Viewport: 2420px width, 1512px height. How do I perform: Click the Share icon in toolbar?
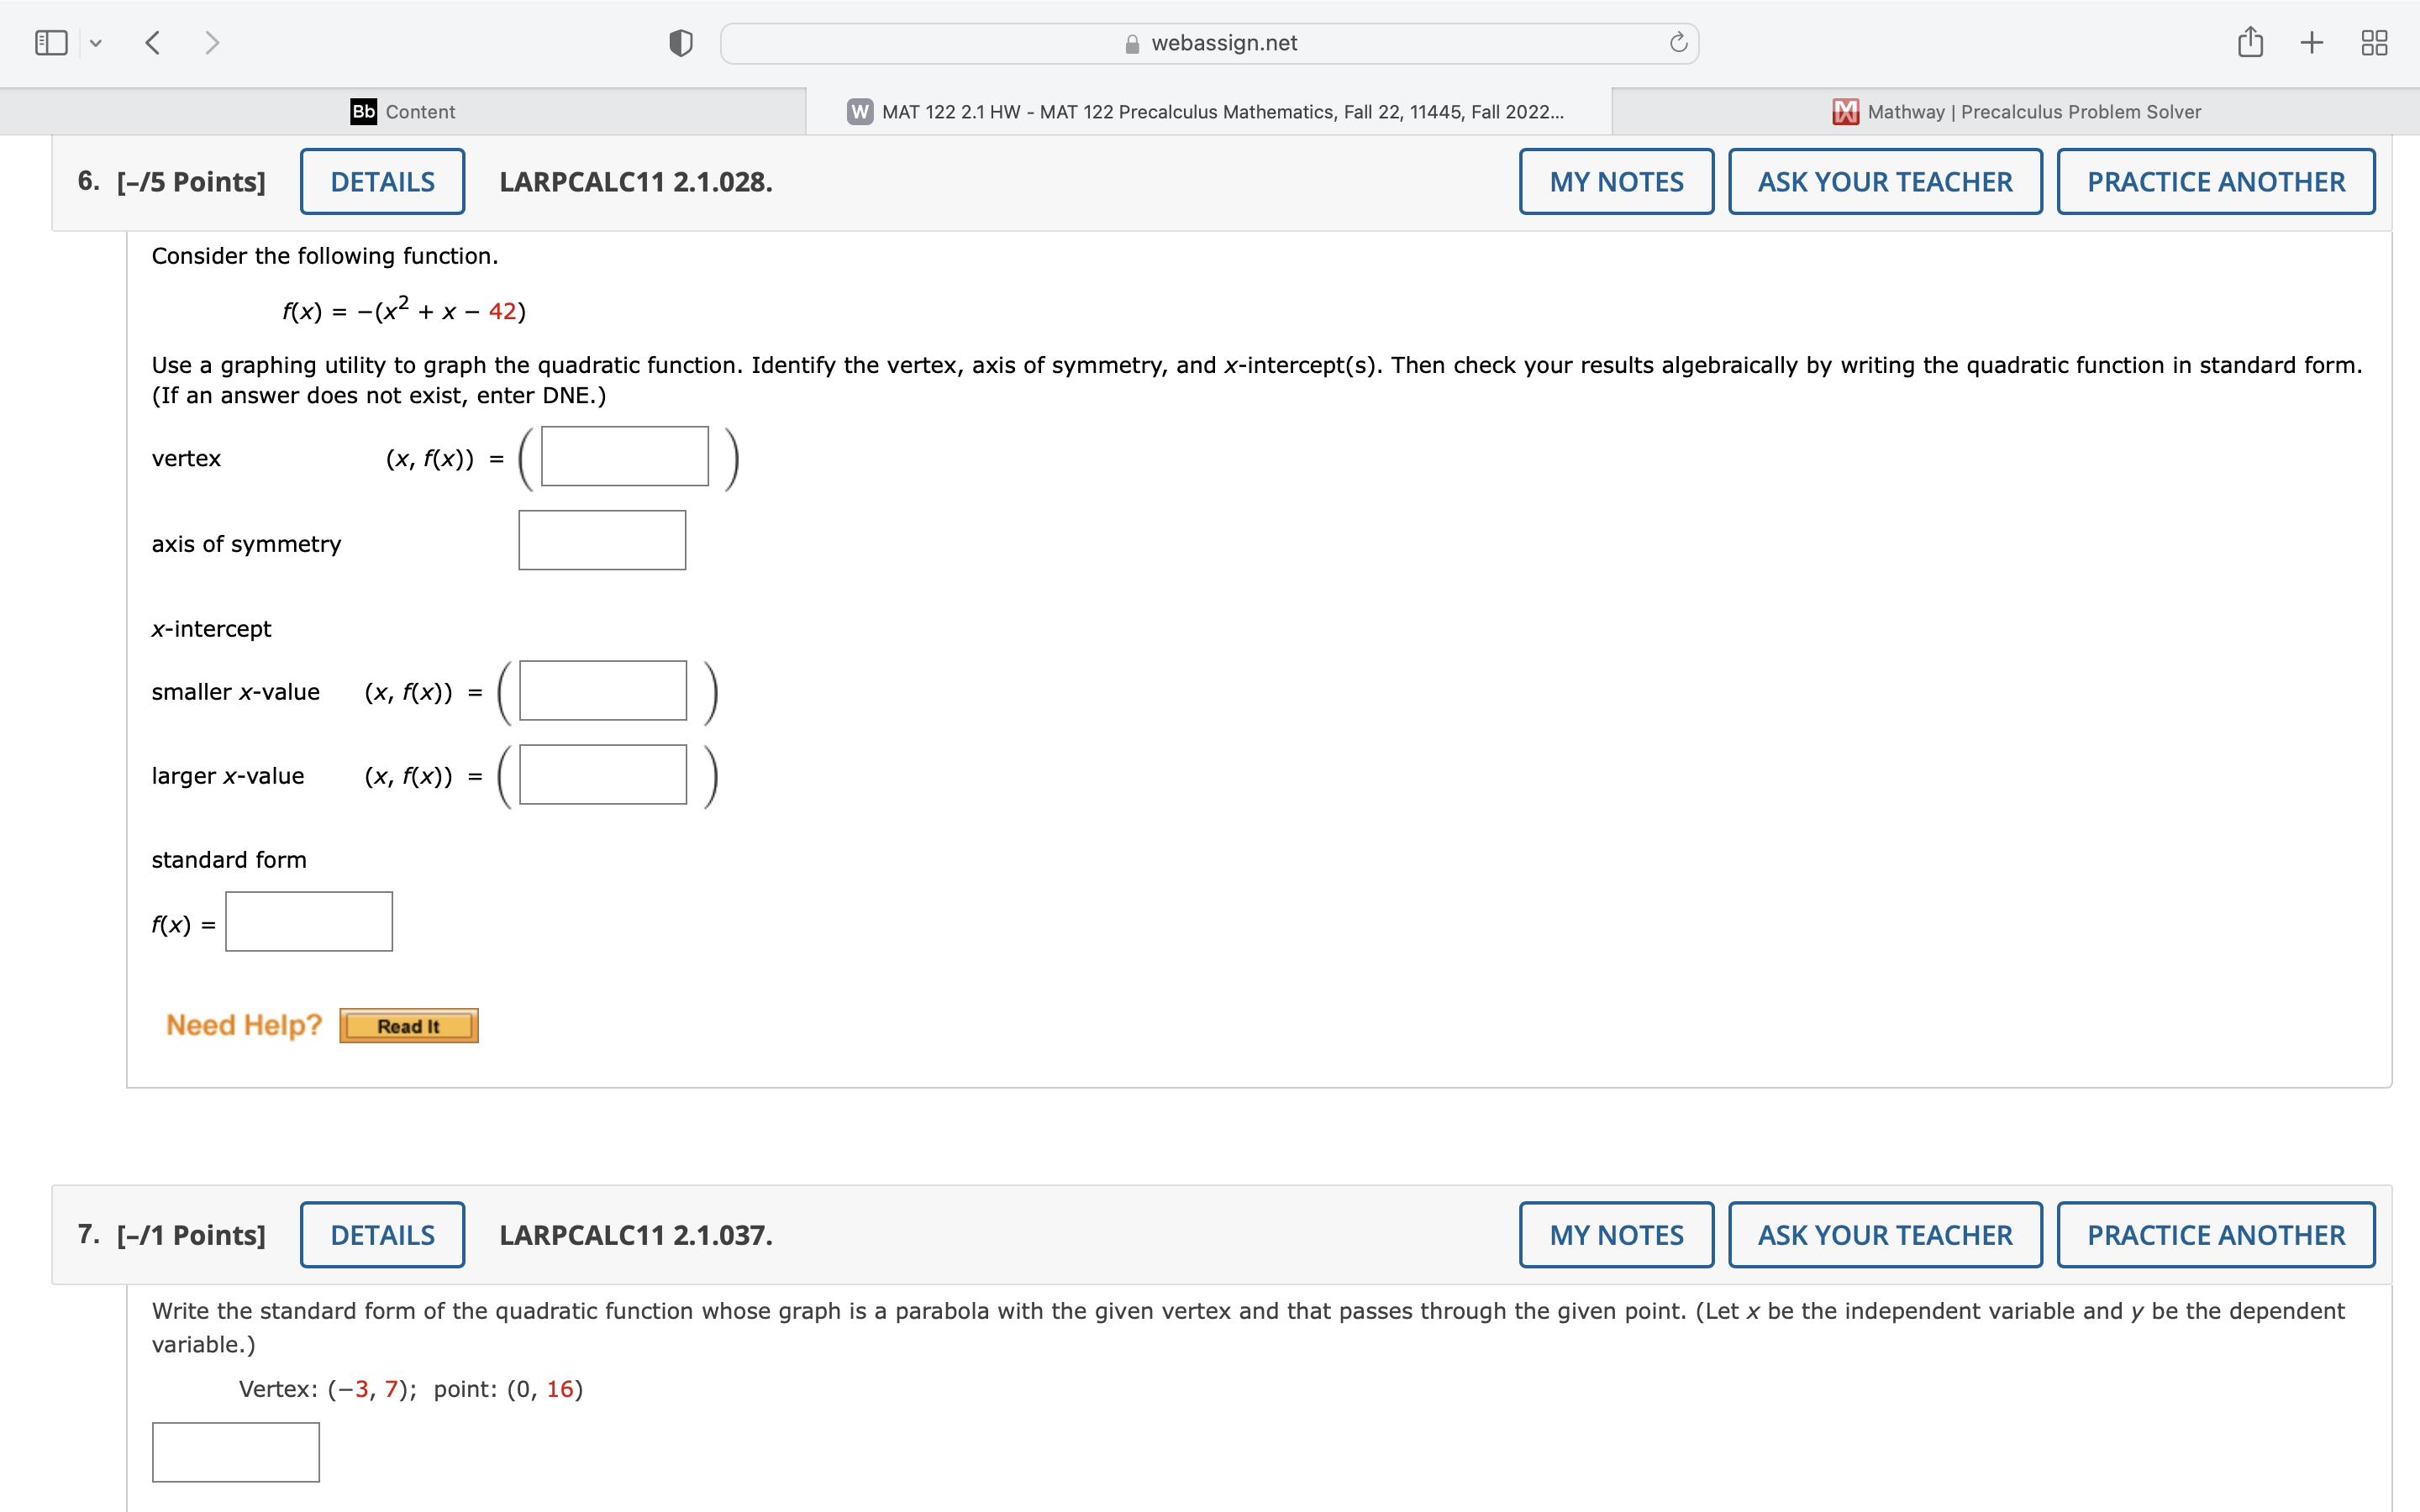(x=2250, y=43)
